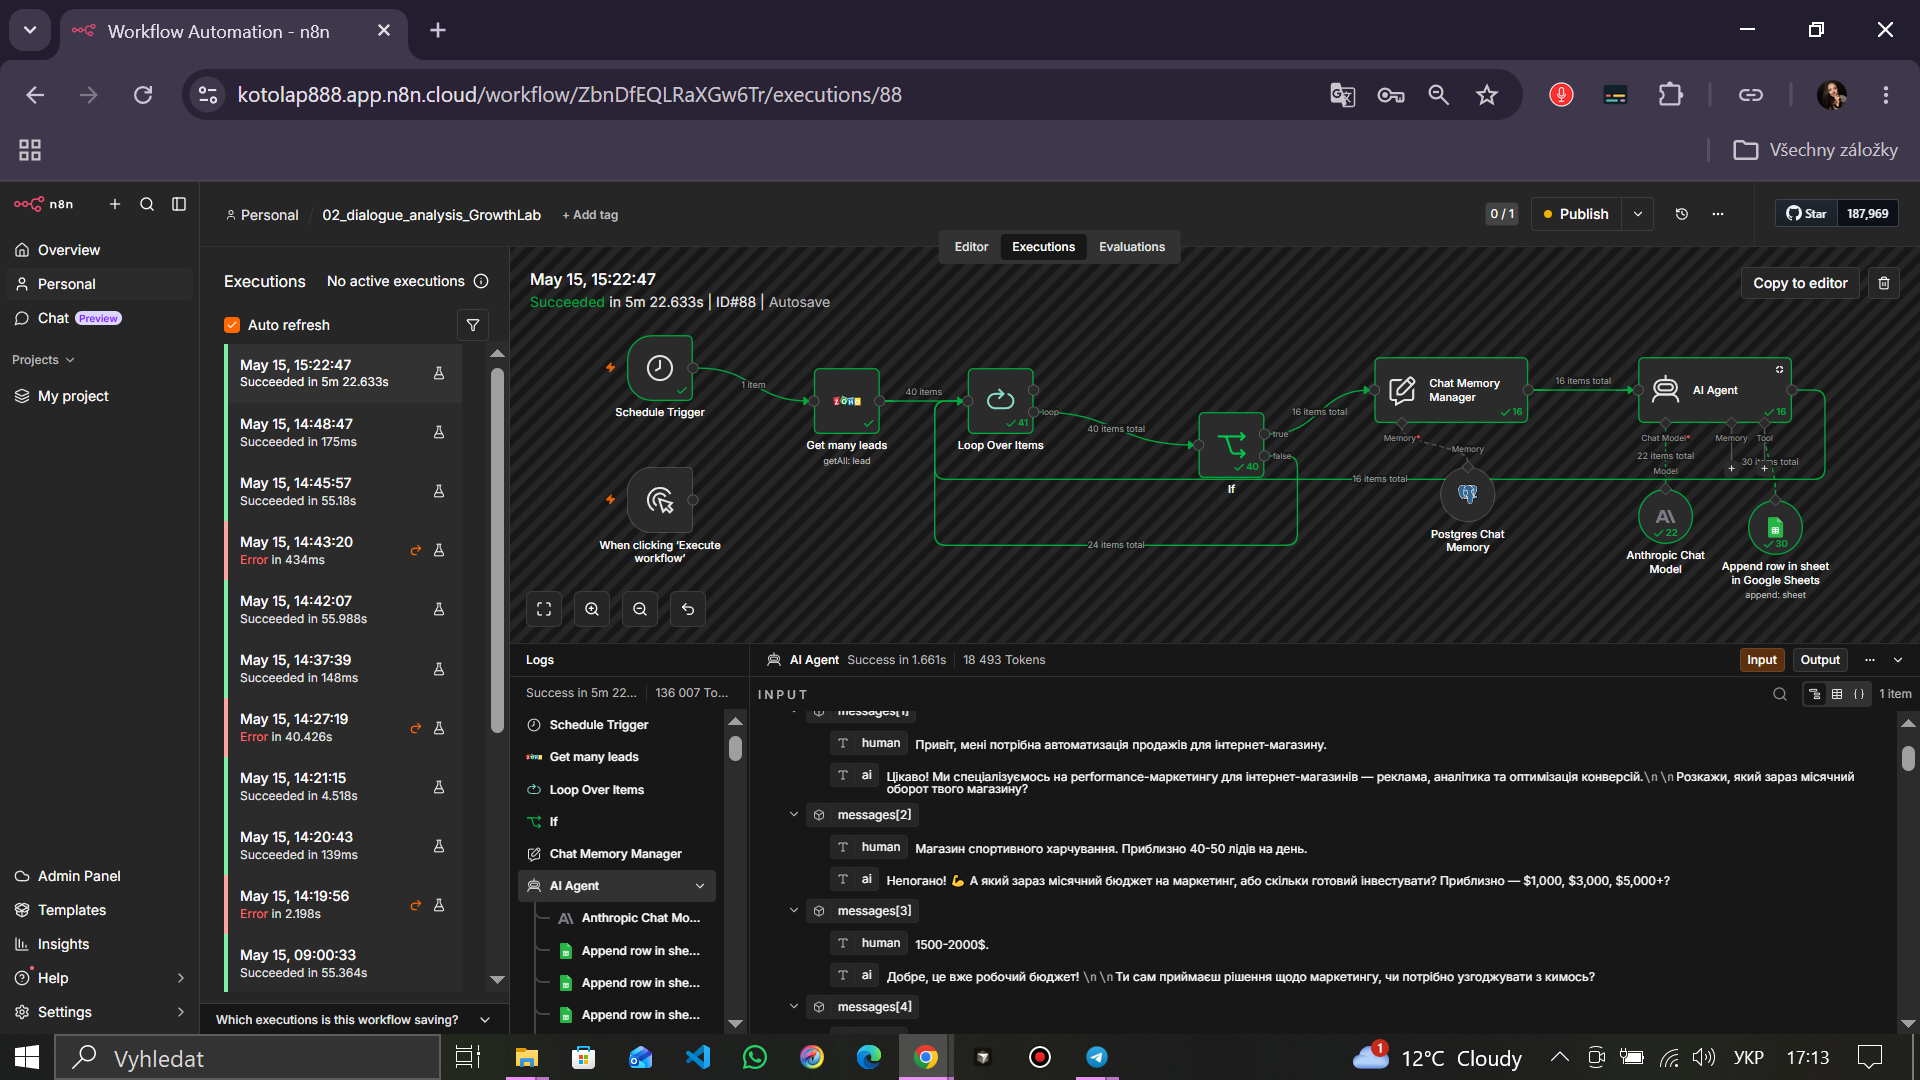1920x1080 pixels.
Task: Fit canvas to view icon
Action: pos(544,609)
